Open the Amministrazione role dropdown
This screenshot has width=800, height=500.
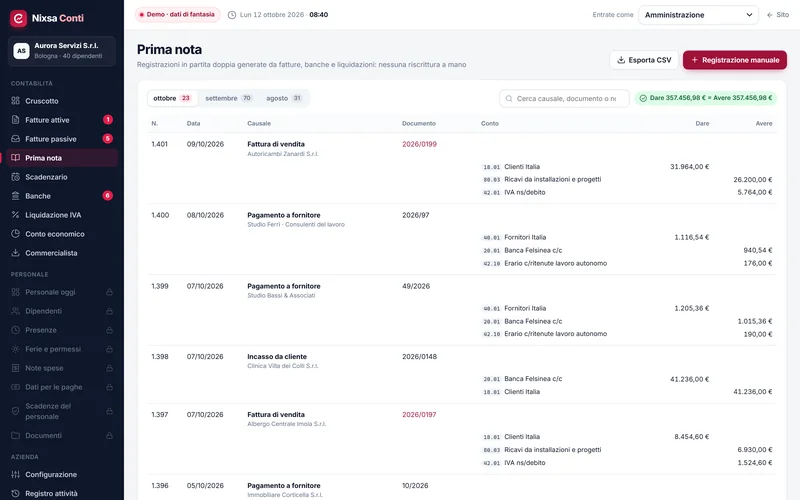click(x=698, y=15)
